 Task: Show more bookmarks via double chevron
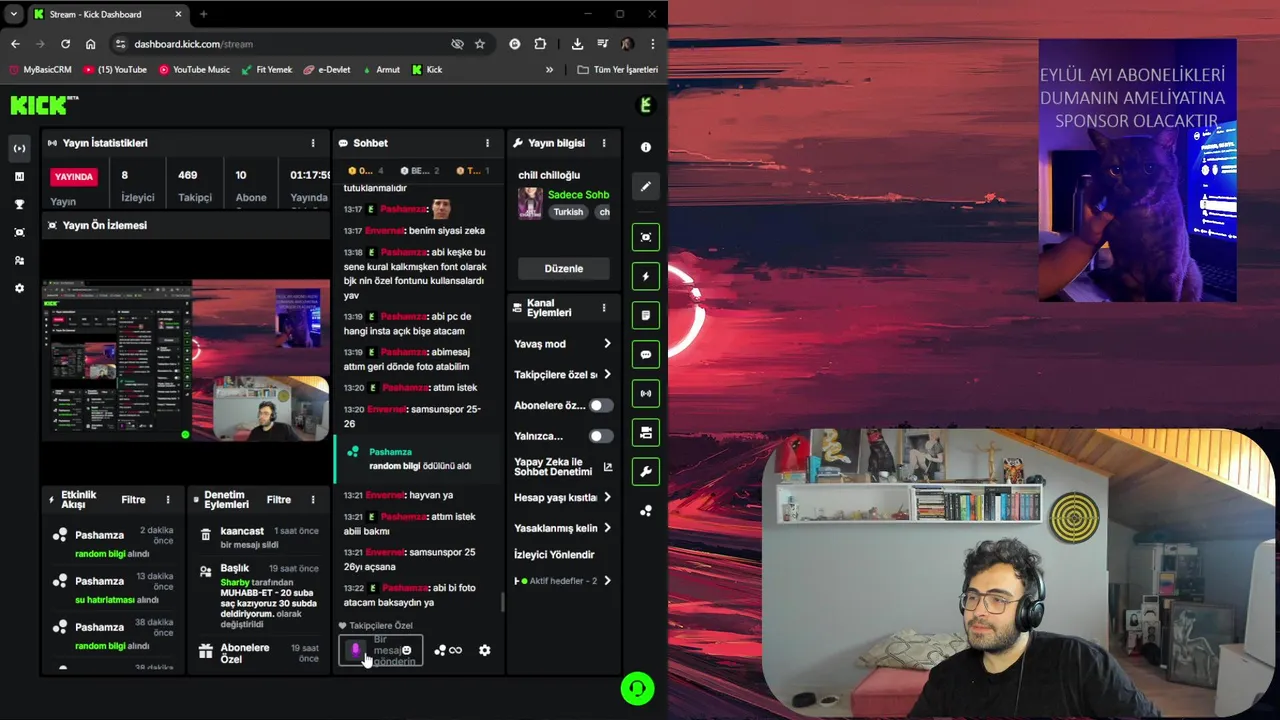point(549,70)
